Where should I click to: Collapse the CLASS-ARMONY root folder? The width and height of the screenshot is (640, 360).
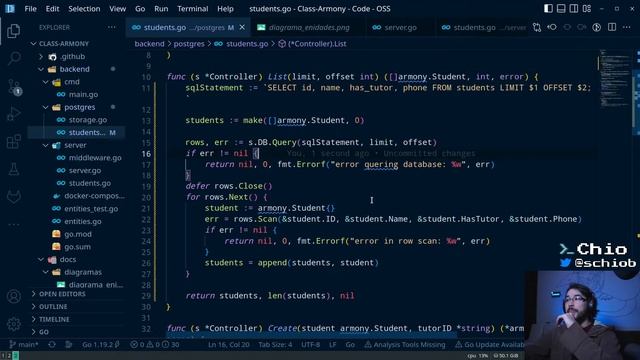pos(34,44)
